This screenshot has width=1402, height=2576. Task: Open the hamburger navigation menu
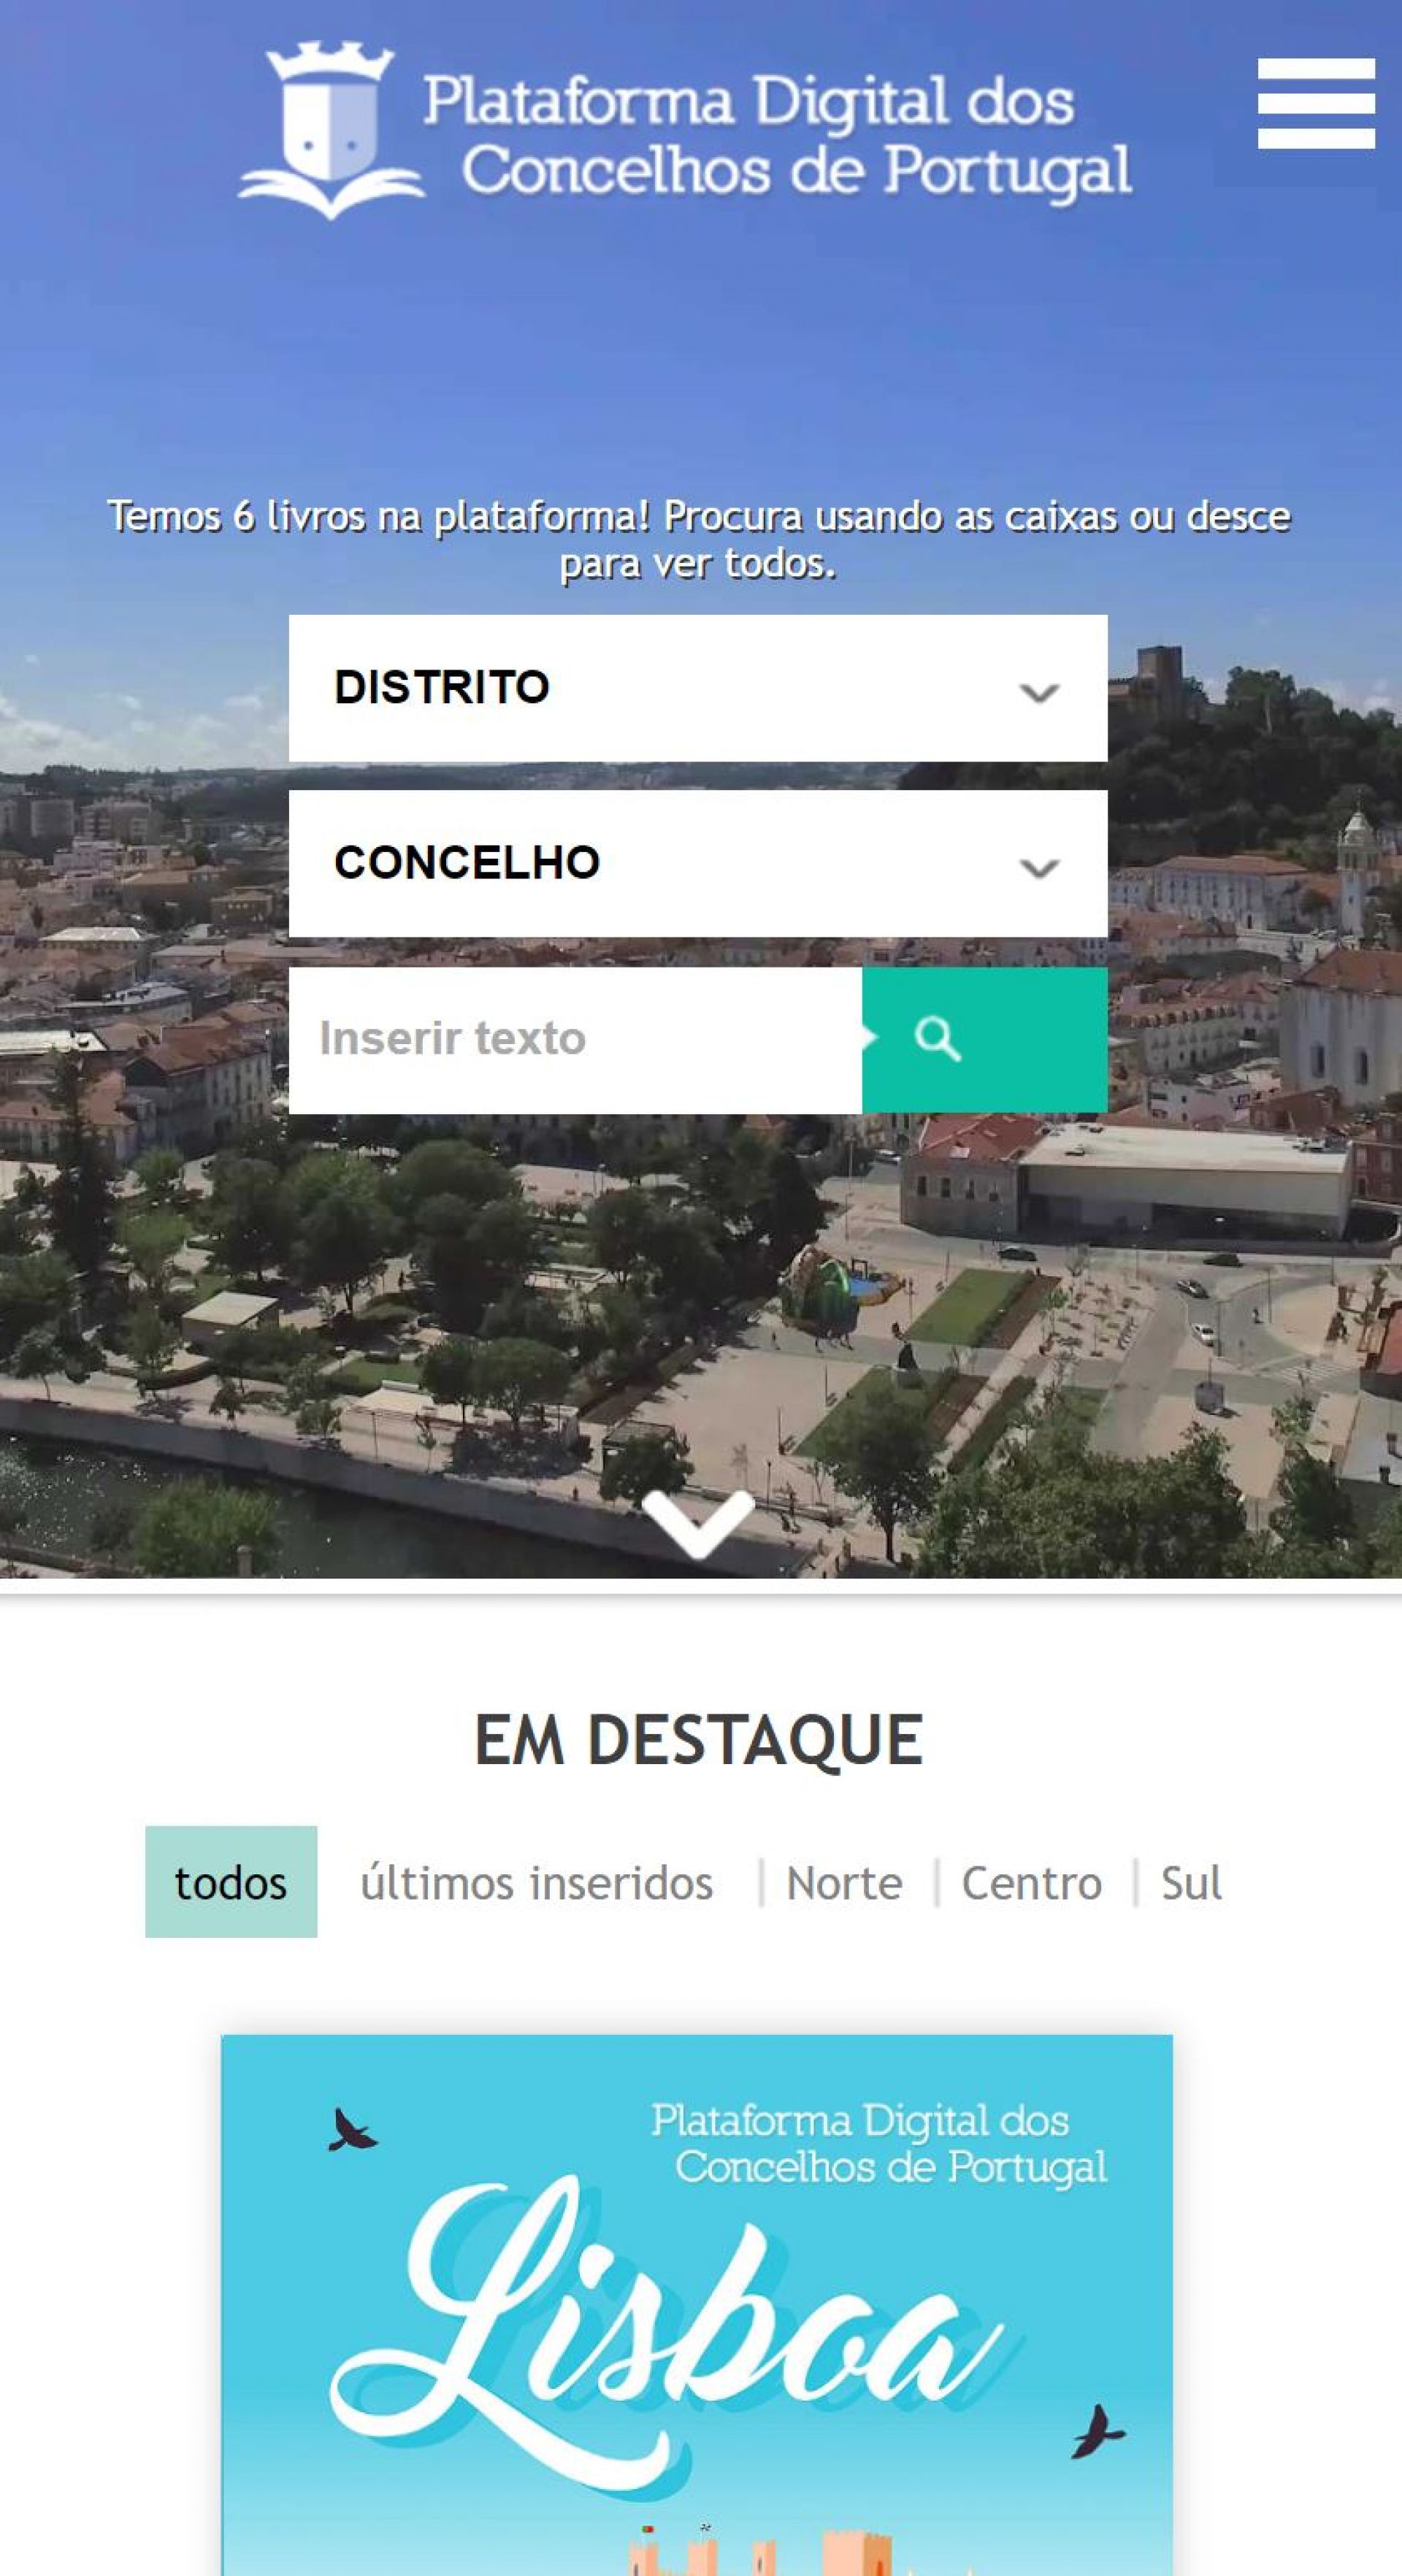[1316, 103]
